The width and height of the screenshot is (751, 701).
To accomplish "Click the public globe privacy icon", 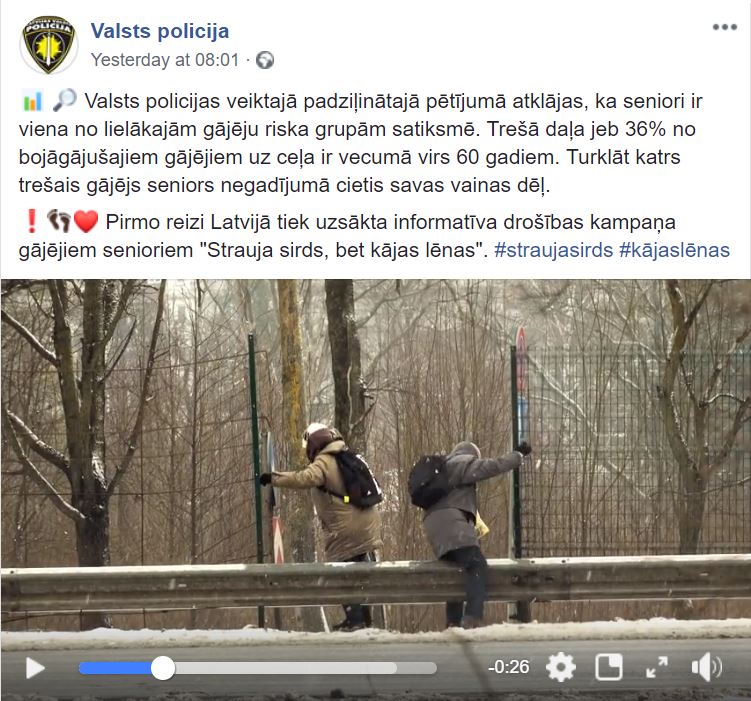I will 265,60.
